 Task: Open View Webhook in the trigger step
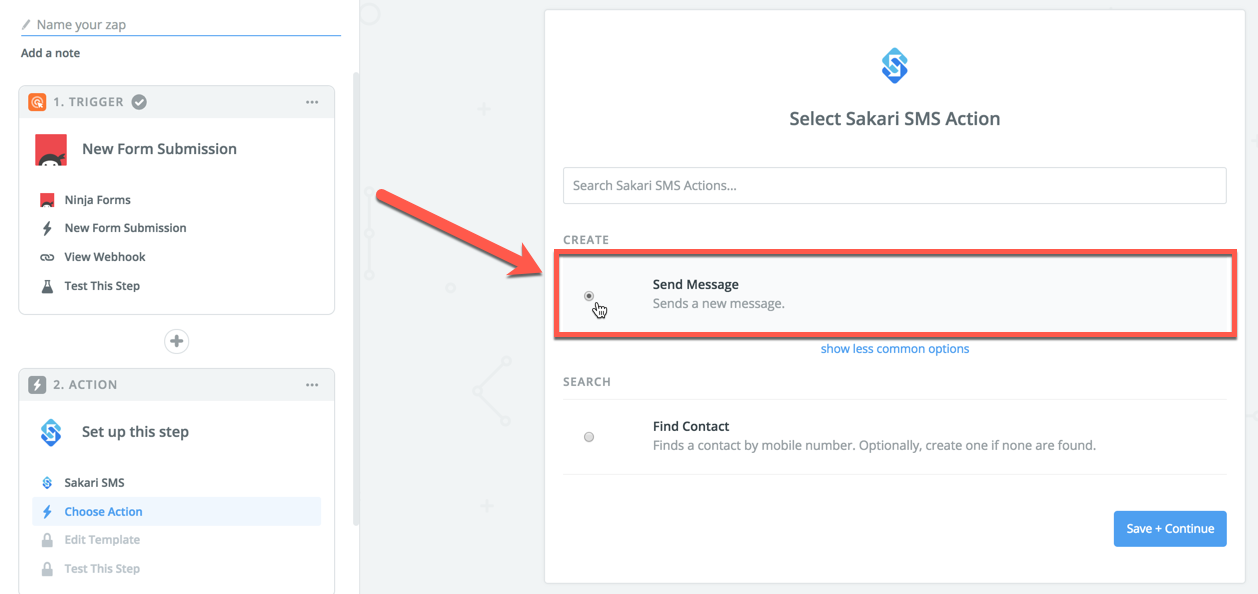click(x=105, y=257)
